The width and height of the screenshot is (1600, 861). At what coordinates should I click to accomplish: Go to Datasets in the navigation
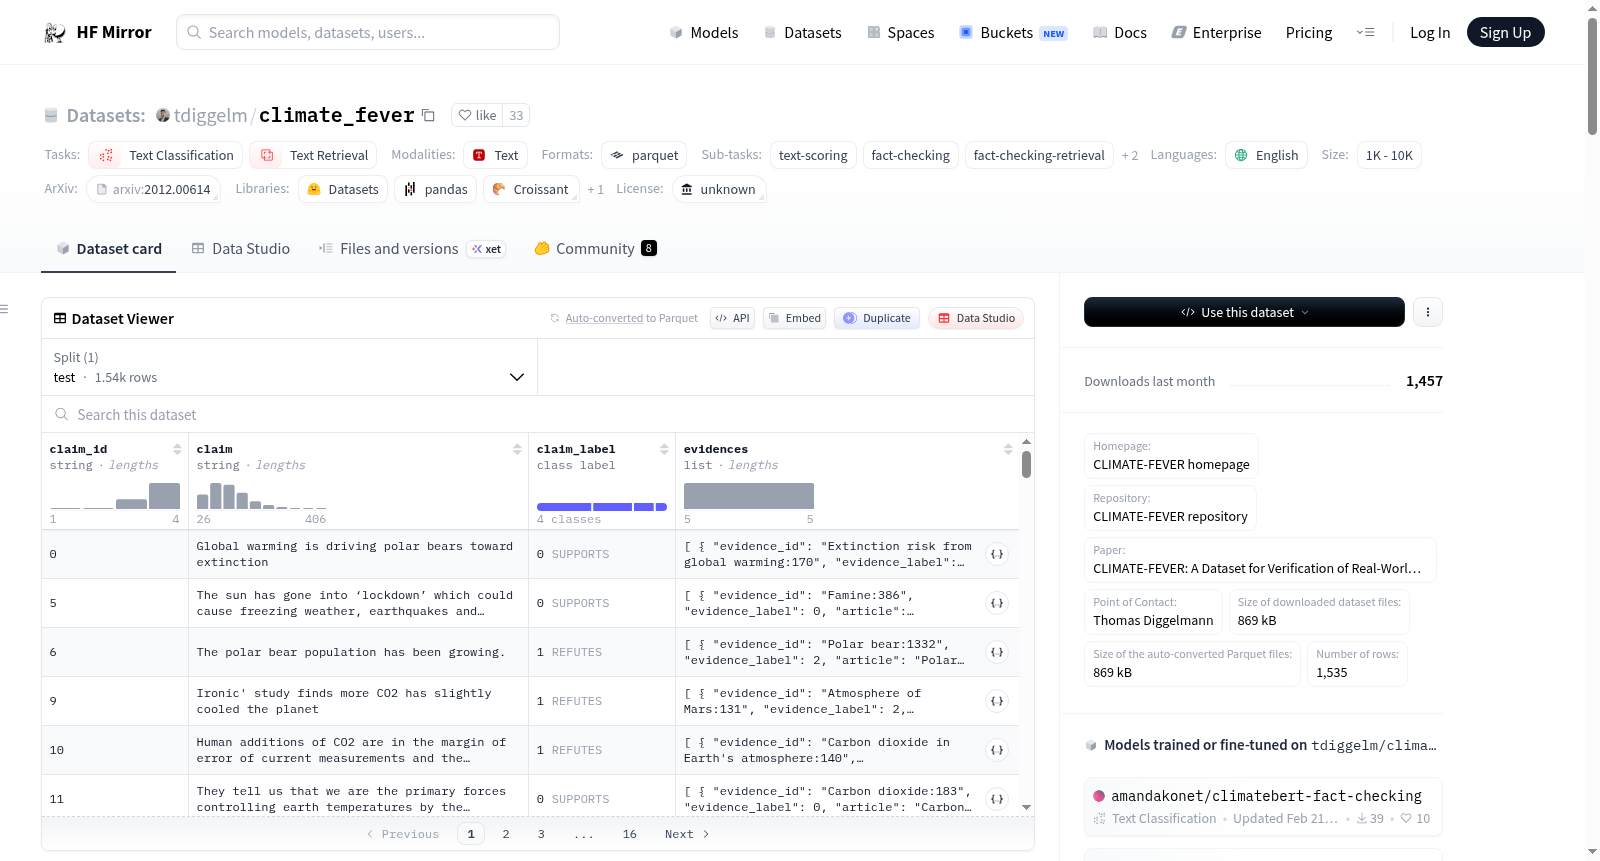pos(802,33)
